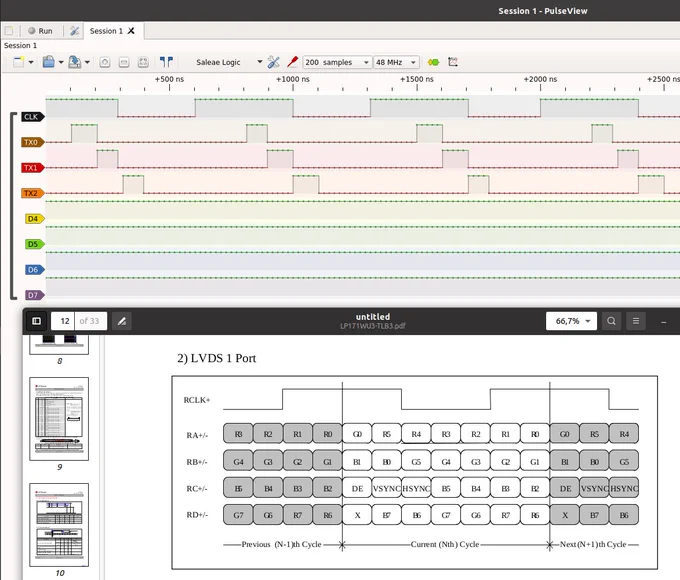Open the Saleae Logic device dropdown

click(x=229, y=62)
